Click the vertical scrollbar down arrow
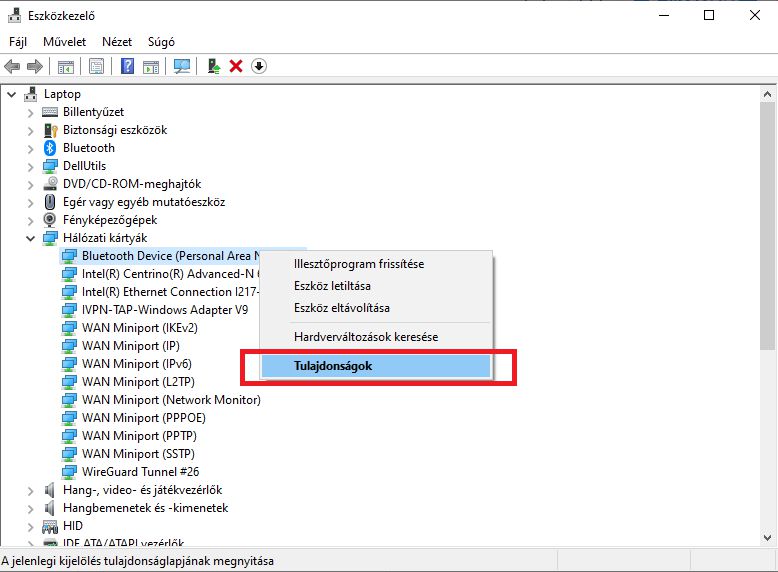Screen dimensions: 778x572 pos(767,540)
